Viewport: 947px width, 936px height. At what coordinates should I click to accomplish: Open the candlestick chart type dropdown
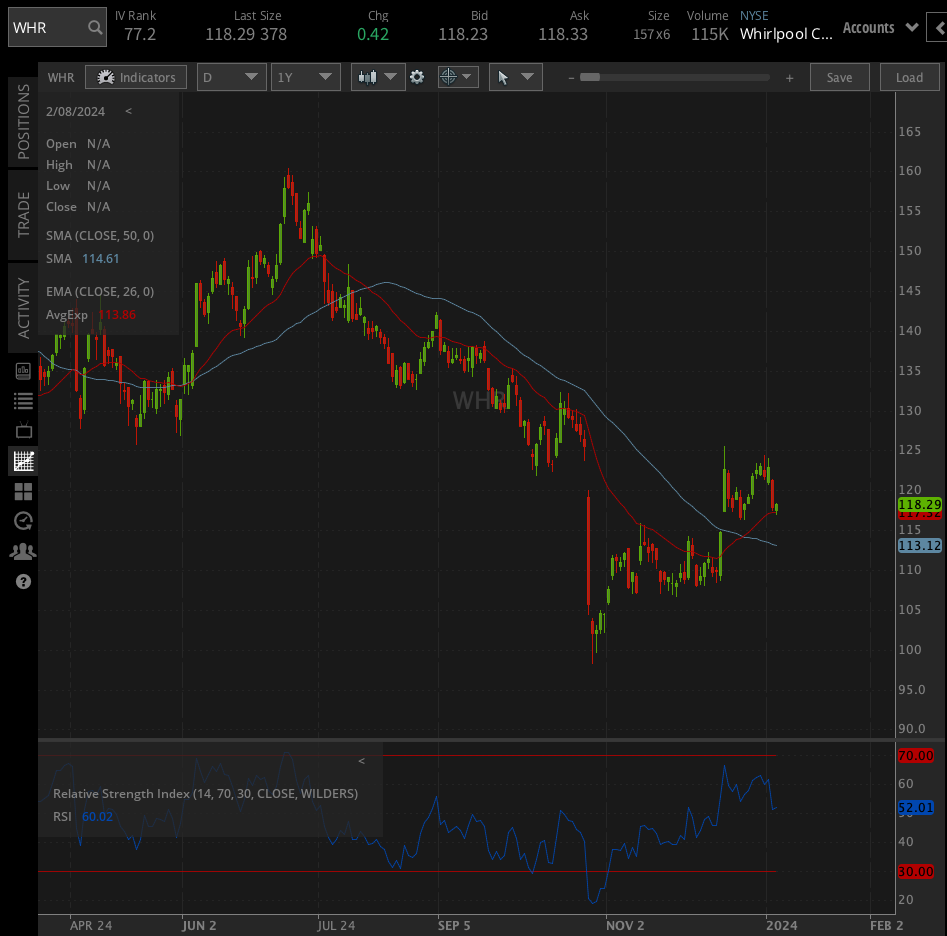pyautogui.click(x=377, y=77)
